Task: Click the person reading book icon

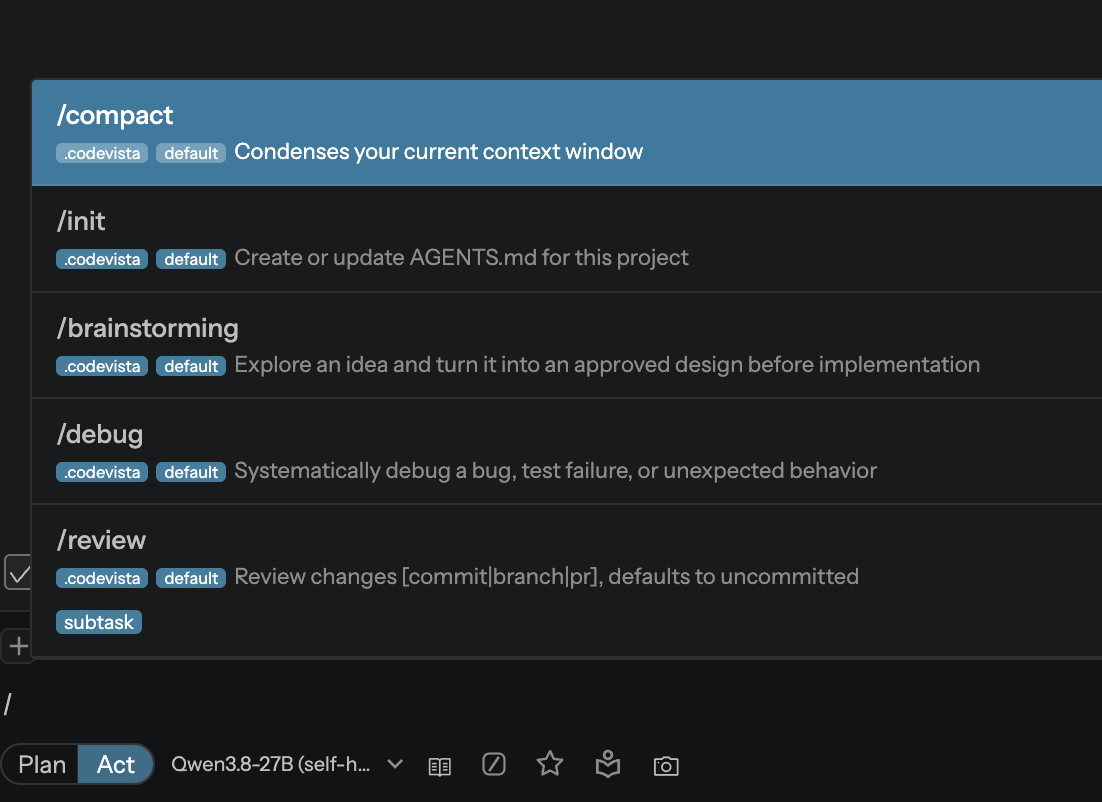Action: (608, 764)
